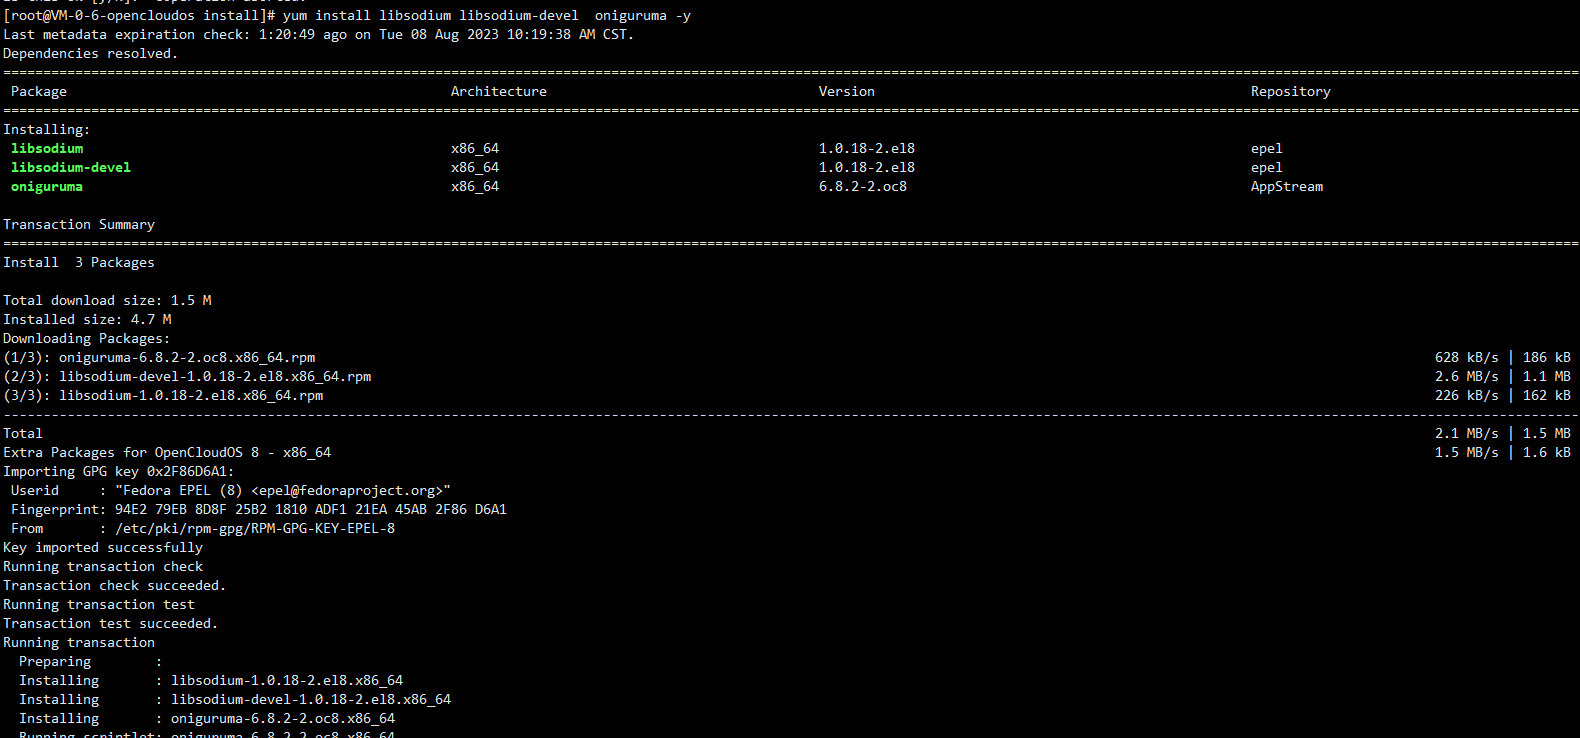Viewport: 1580px width, 738px height.
Task: Click 'Preparing' transaction step line
Action: tap(90, 662)
